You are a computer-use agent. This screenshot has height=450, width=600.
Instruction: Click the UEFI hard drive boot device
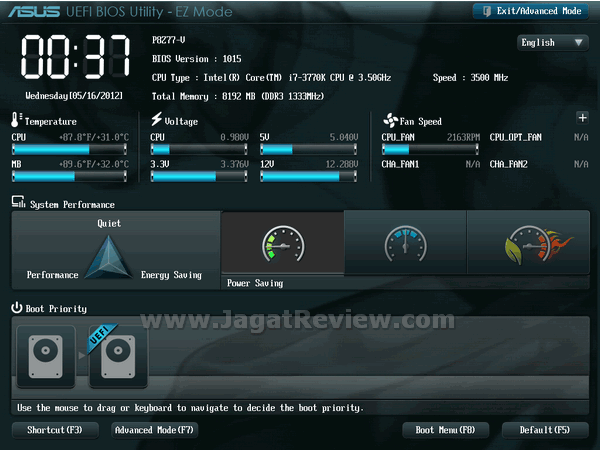pos(118,356)
